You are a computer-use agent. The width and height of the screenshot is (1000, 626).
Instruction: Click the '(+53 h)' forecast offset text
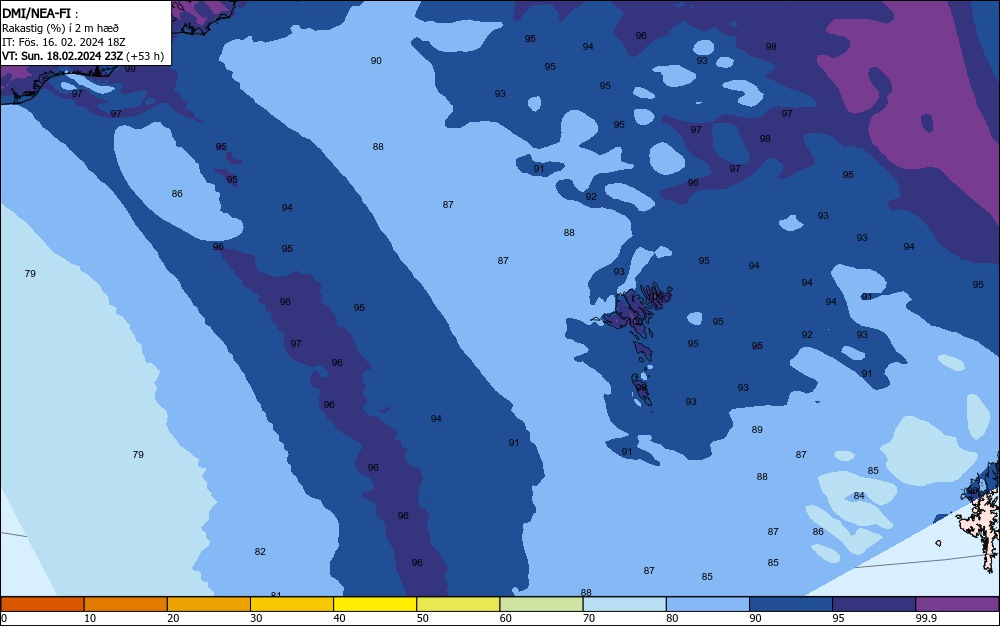pos(145,56)
